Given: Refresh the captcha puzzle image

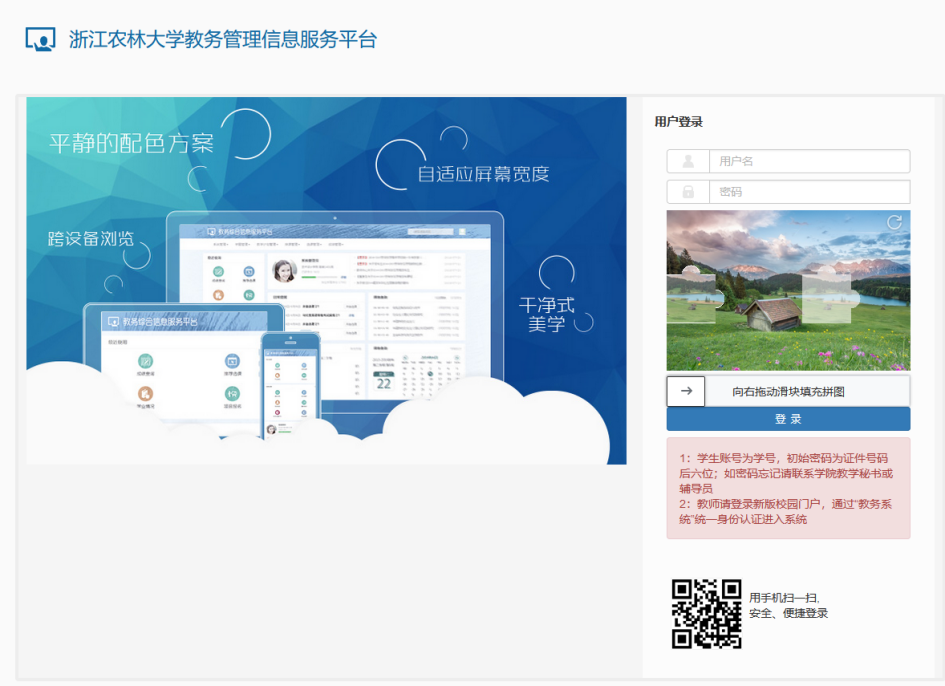Looking at the screenshot, I should click(x=894, y=223).
